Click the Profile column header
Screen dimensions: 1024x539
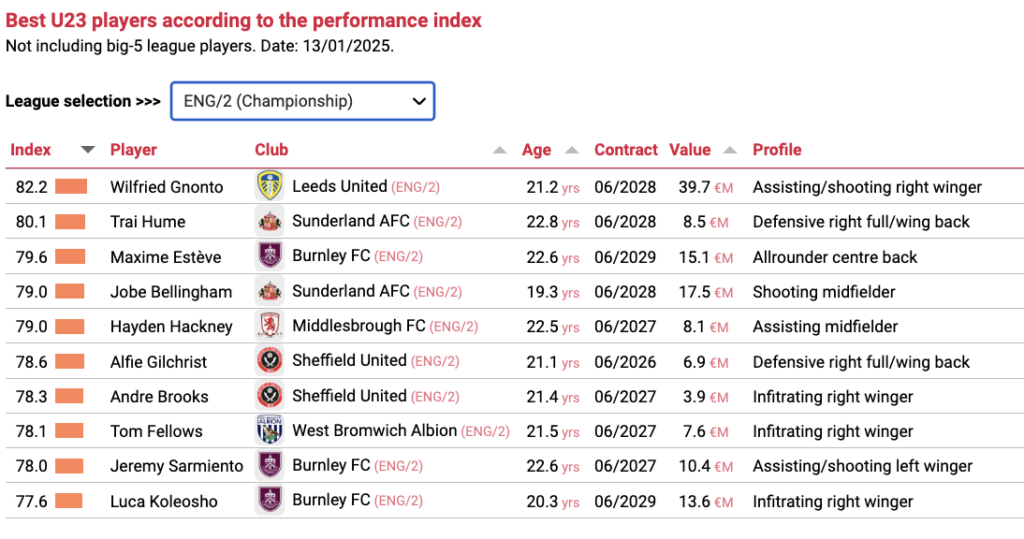pyautogui.click(x=776, y=150)
